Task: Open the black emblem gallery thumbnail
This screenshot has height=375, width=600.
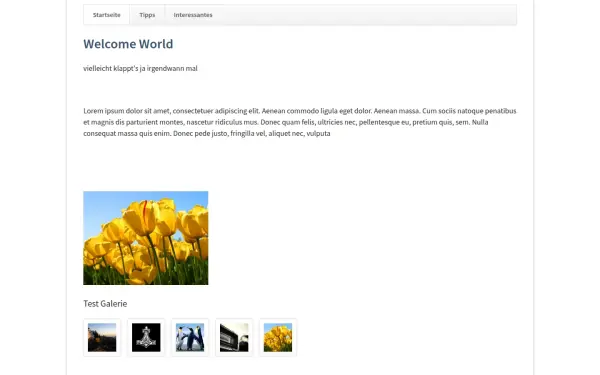Action: (x=146, y=338)
